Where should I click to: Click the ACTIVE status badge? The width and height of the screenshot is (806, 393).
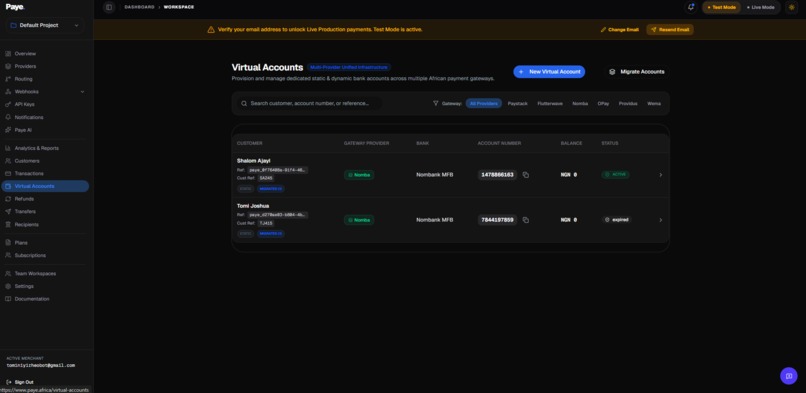point(615,175)
